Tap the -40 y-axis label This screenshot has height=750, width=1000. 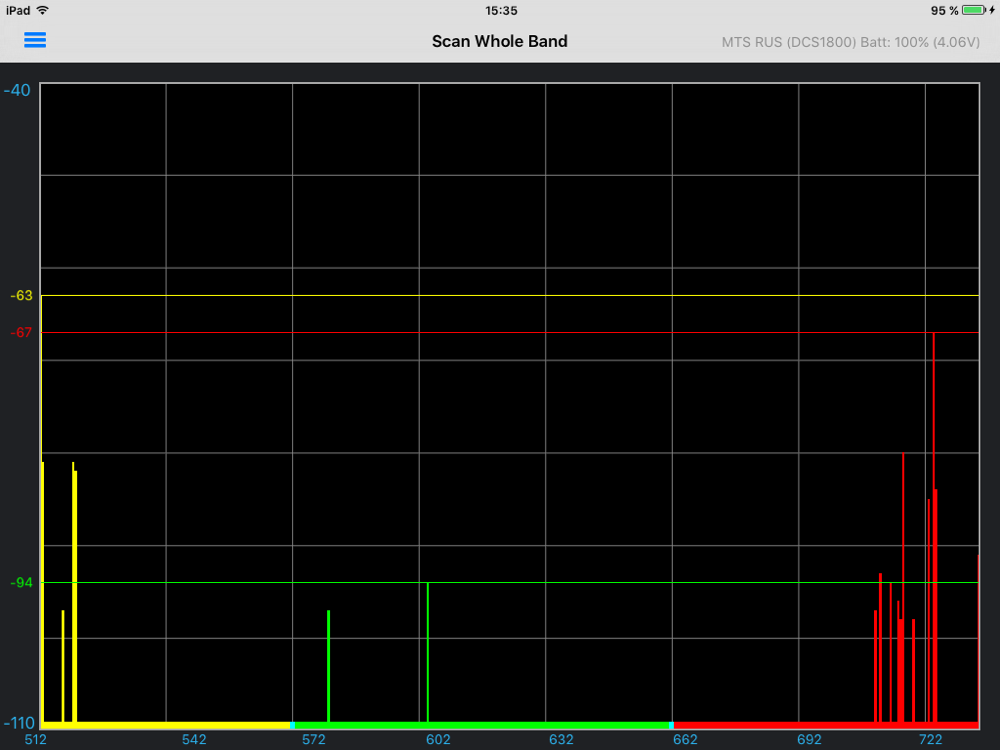[17, 91]
